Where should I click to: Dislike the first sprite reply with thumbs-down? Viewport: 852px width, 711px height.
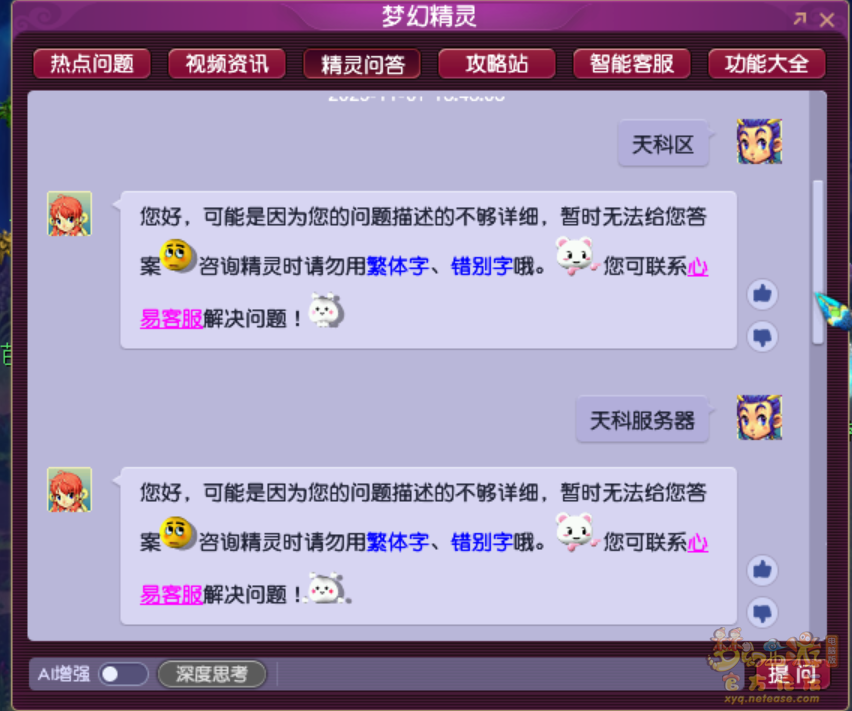point(762,337)
